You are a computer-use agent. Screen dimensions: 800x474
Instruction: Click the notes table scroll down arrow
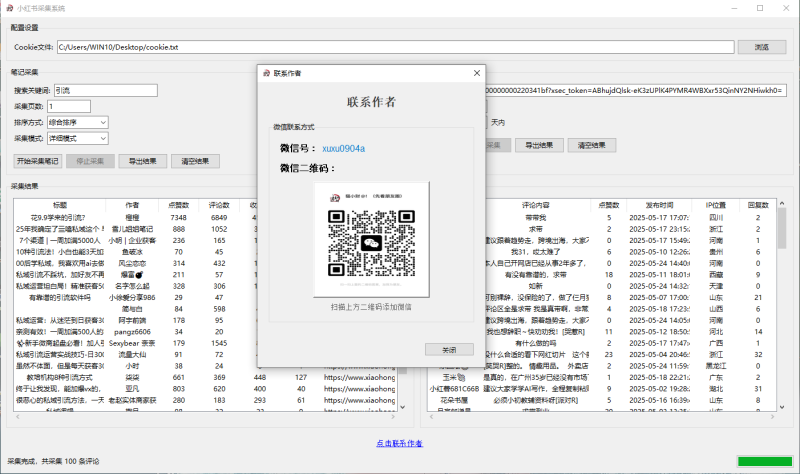pos(403,407)
